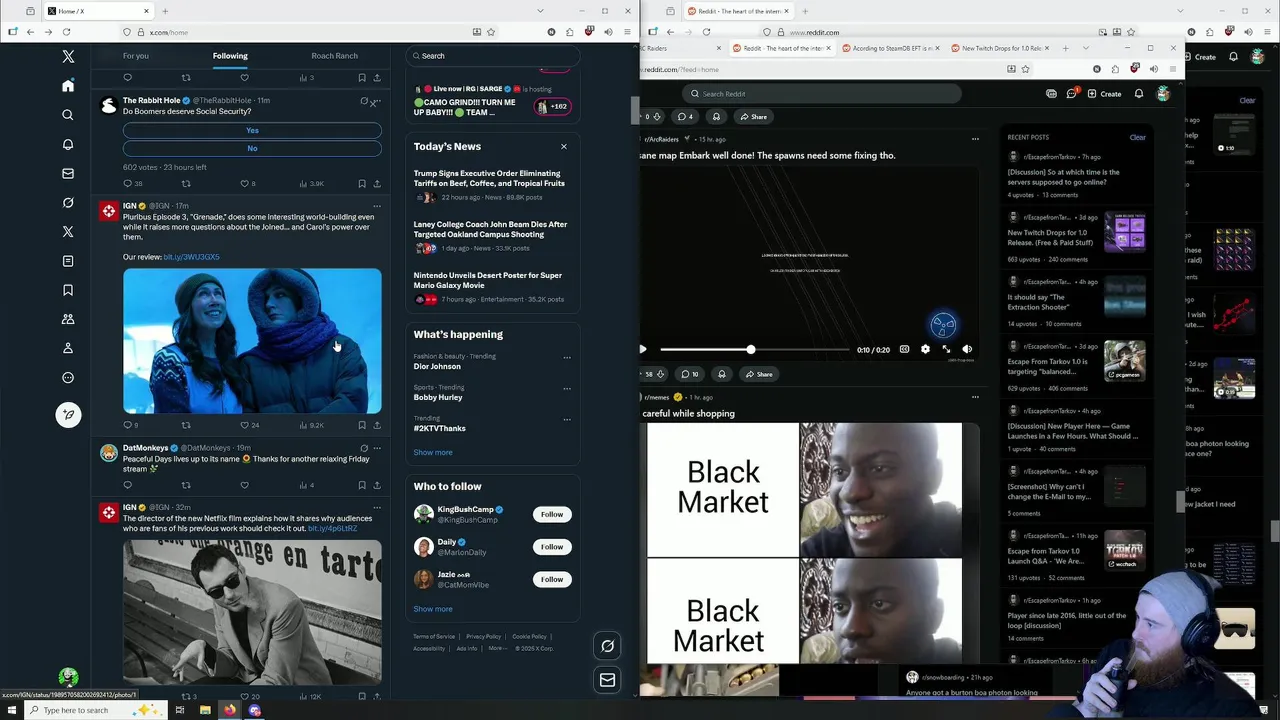
Task: Enter fullscreen on the Reddit video
Action: click(946, 349)
